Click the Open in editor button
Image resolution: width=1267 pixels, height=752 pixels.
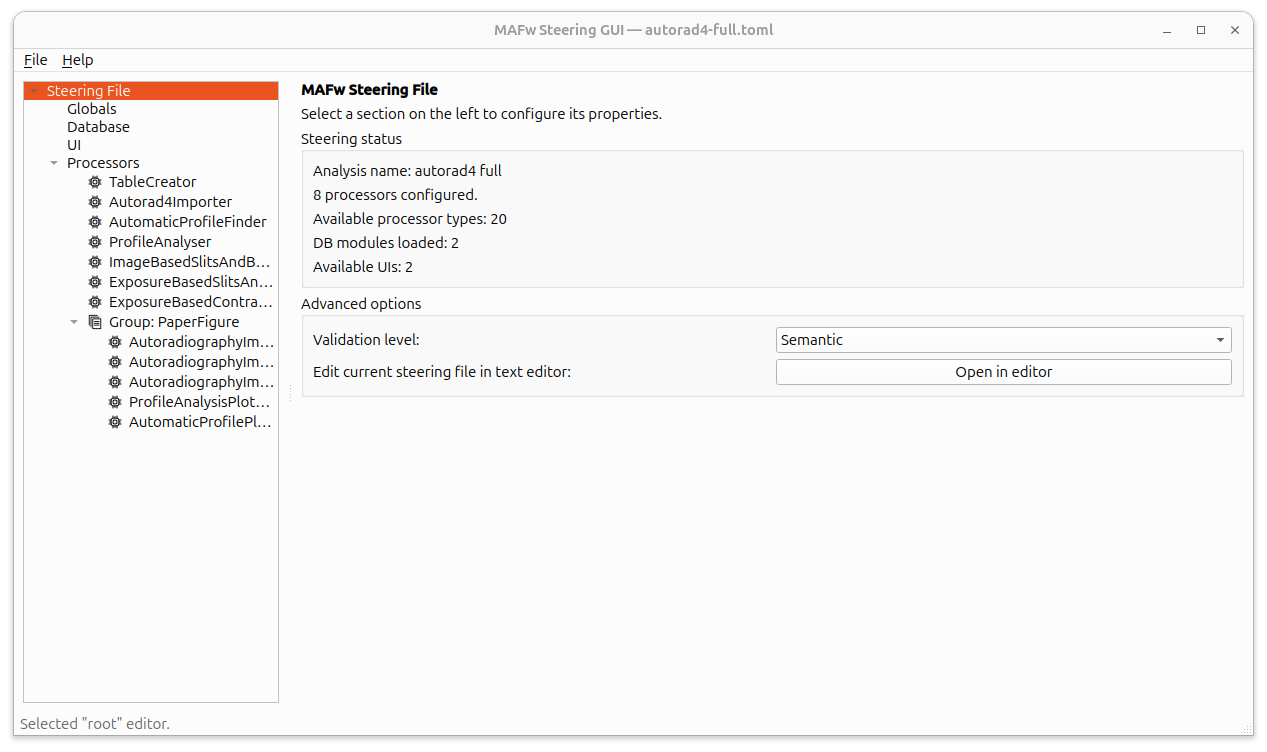[1003, 371]
